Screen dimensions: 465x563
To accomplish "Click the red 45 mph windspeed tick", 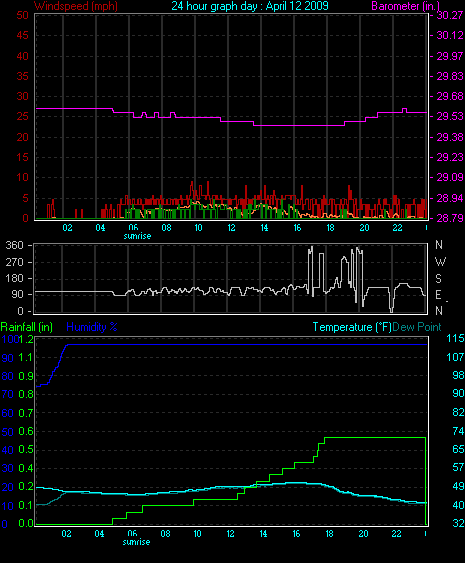I will tap(22, 35).
